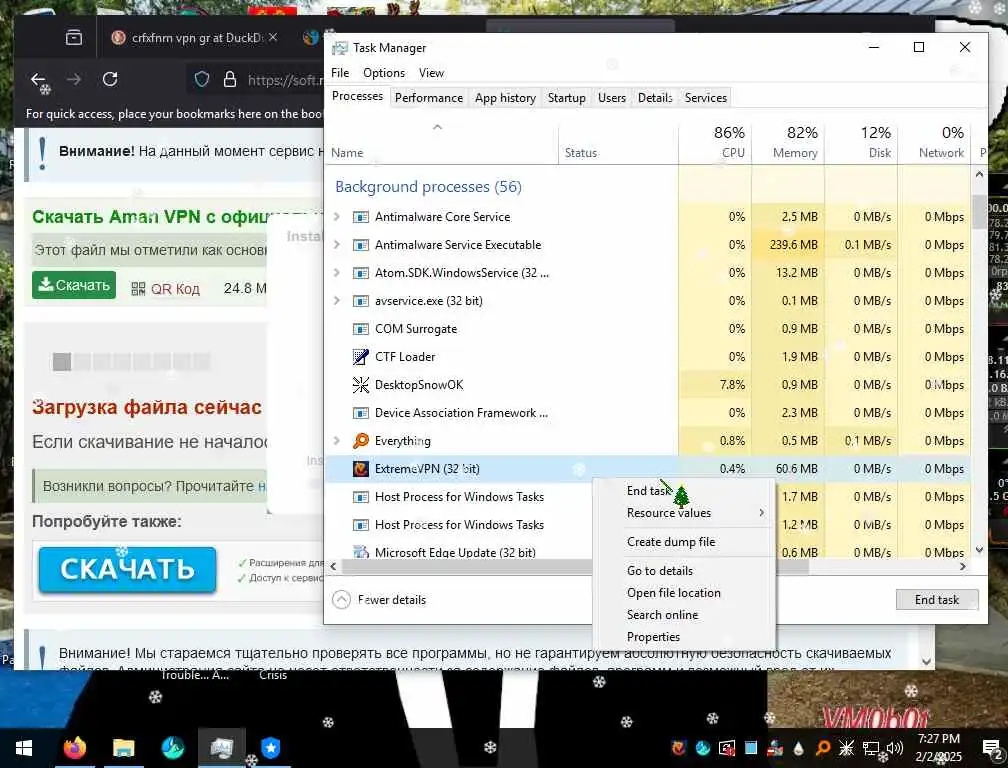Click the teal wave app taskbar icon
Image resolution: width=1008 pixels, height=768 pixels.
click(173, 748)
